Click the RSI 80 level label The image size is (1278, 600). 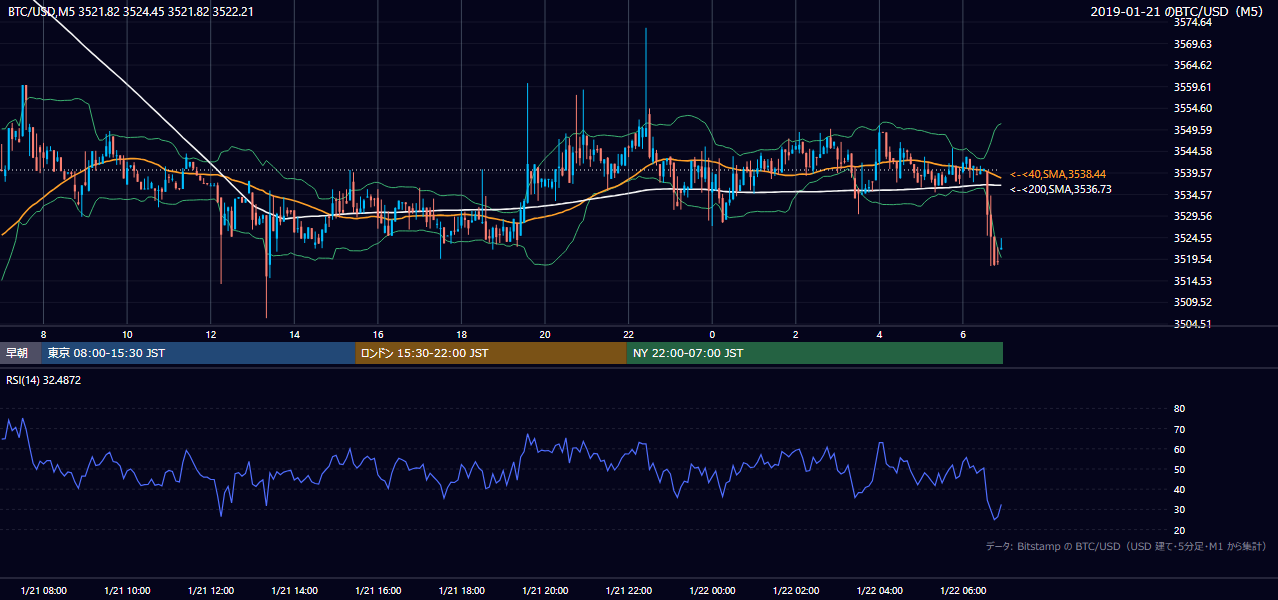pos(1179,409)
